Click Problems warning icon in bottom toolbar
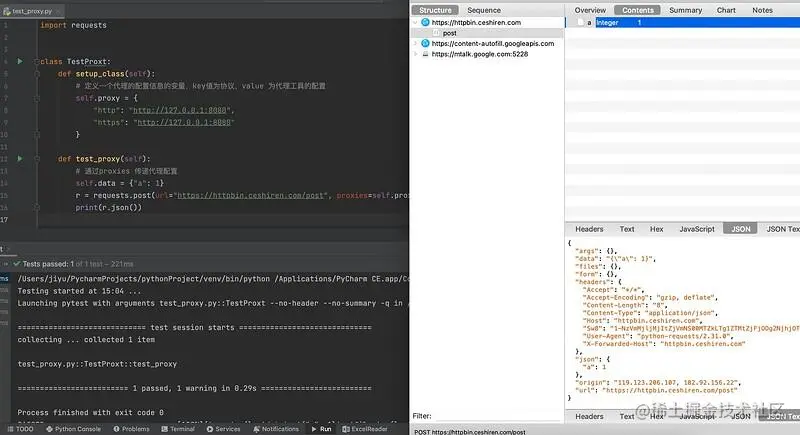This screenshot has width=800, height=435. point(116,429)
